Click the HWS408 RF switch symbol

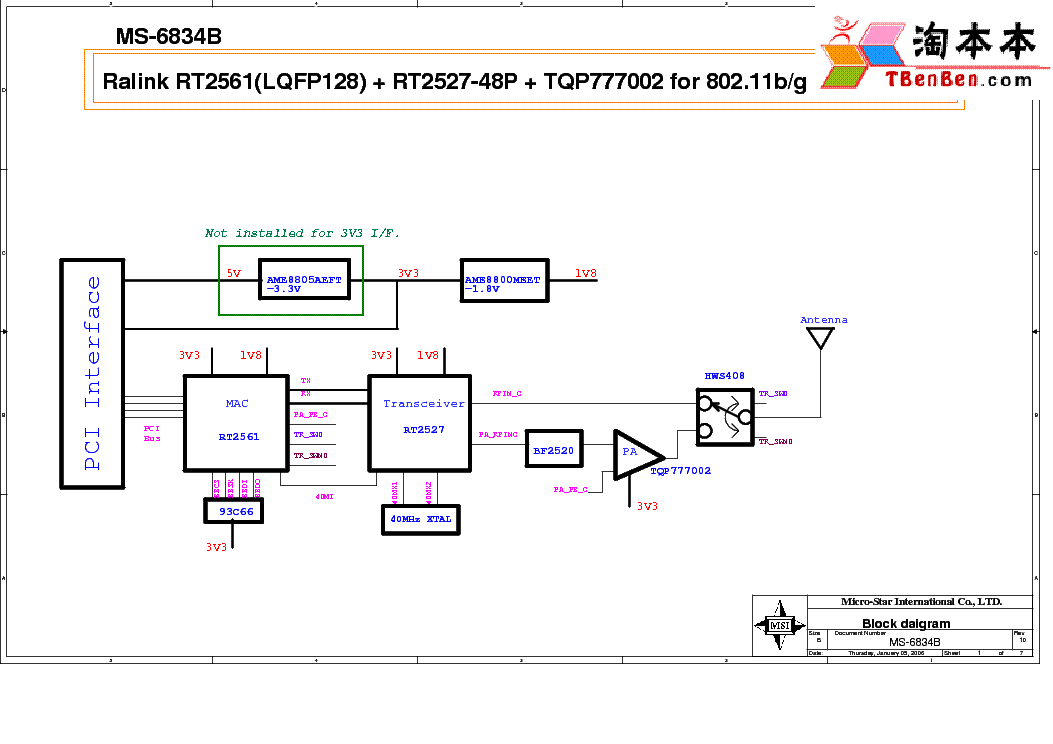725,417
